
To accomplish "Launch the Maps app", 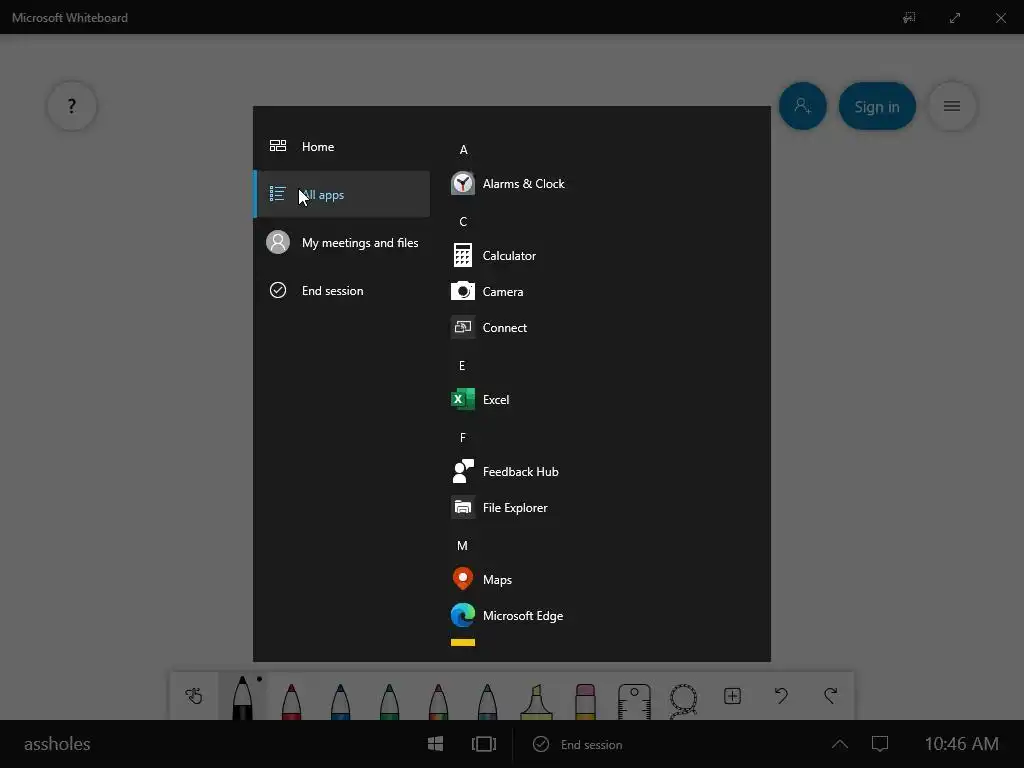I will [x=481, y=579].
